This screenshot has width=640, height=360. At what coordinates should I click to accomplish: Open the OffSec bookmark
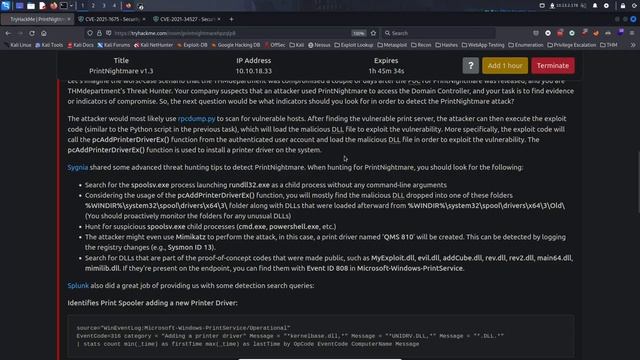[x=275, y=45]
